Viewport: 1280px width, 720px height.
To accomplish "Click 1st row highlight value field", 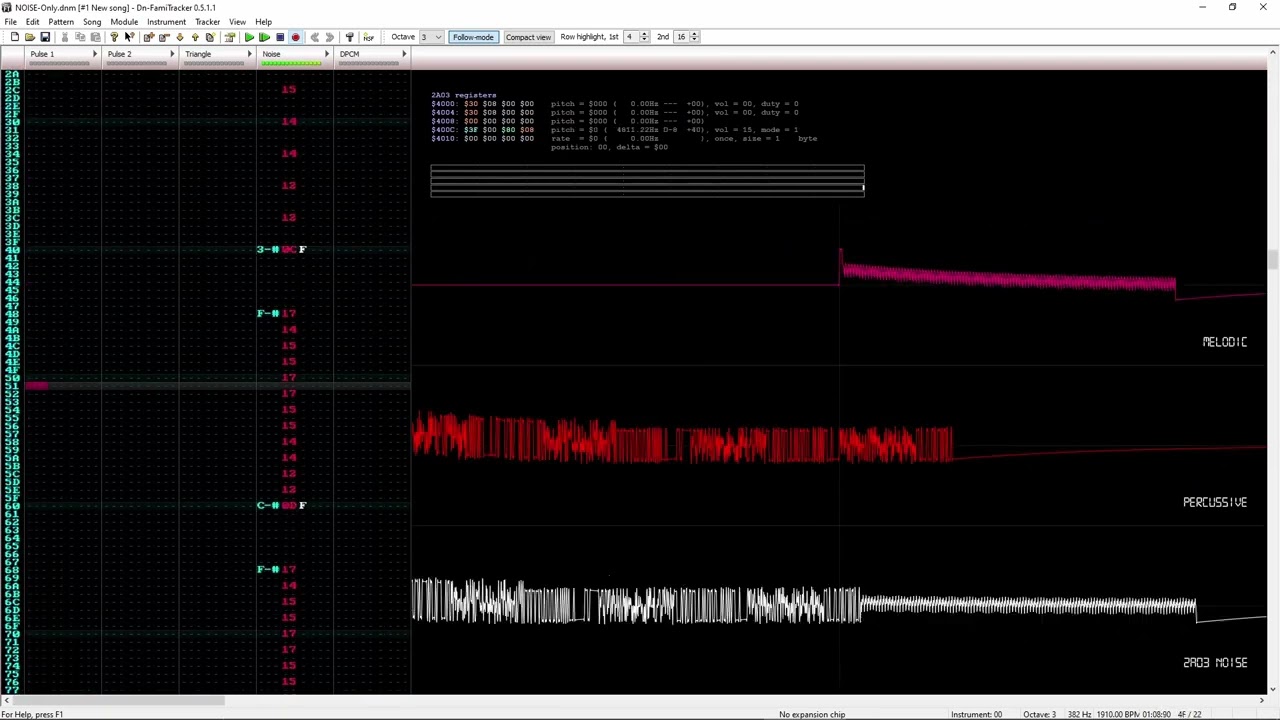I will (x=632, y=37).
